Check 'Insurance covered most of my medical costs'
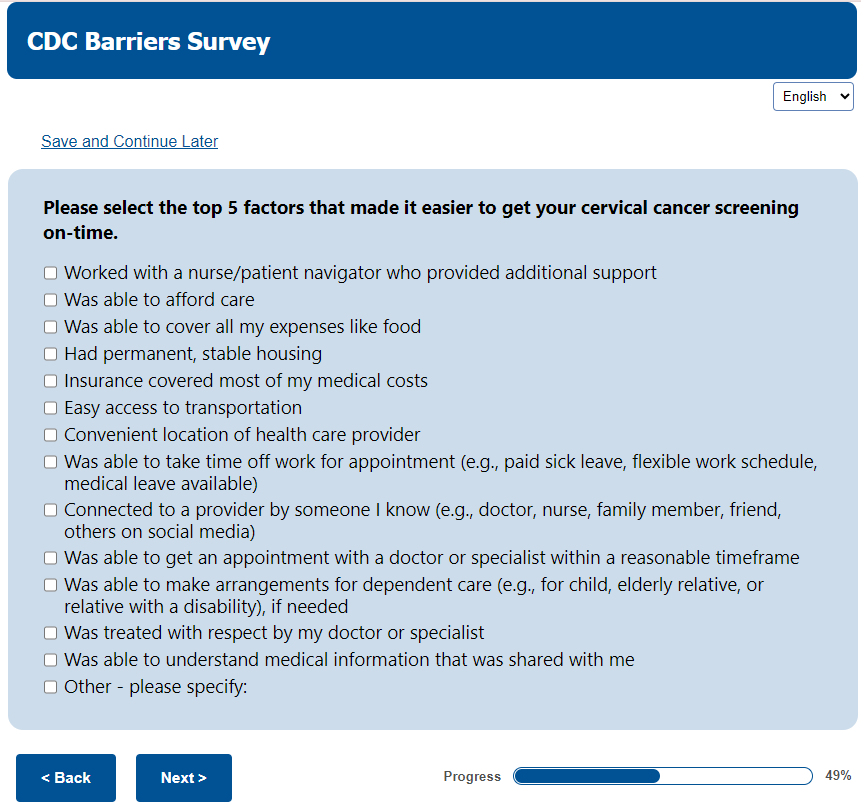 [x=50, y=381]
